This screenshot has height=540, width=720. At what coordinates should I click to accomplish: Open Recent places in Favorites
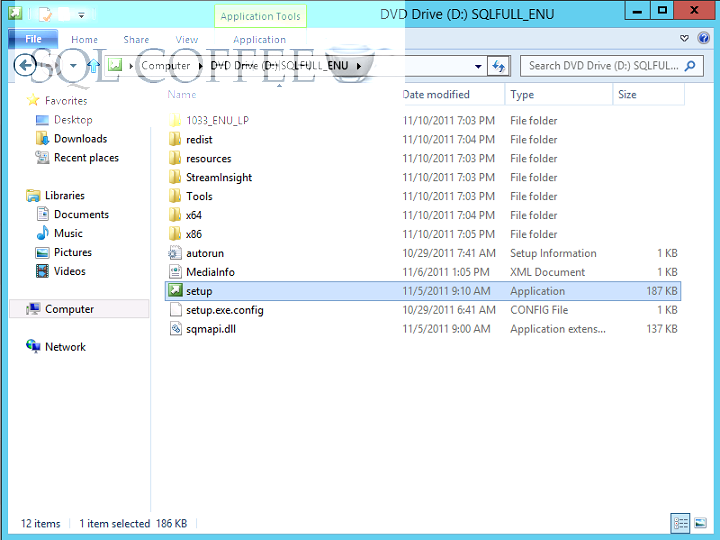(x=86, y=158)
